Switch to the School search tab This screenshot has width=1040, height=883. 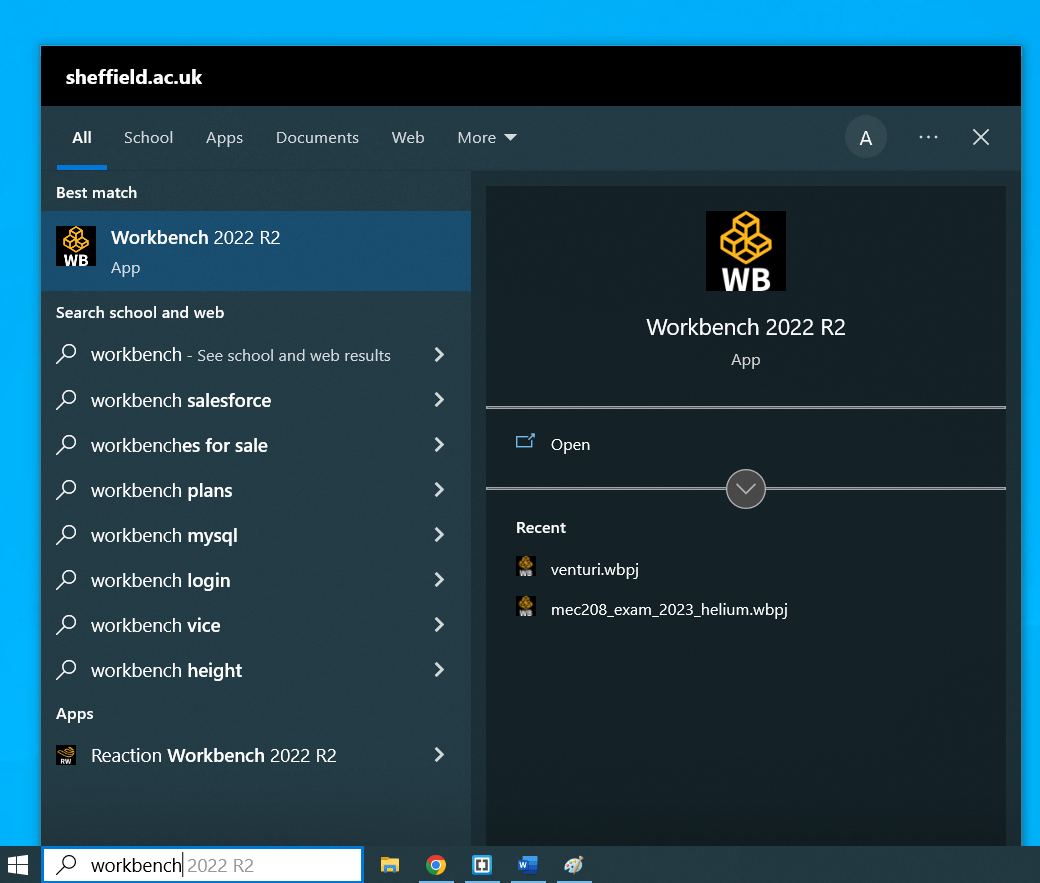149,137
